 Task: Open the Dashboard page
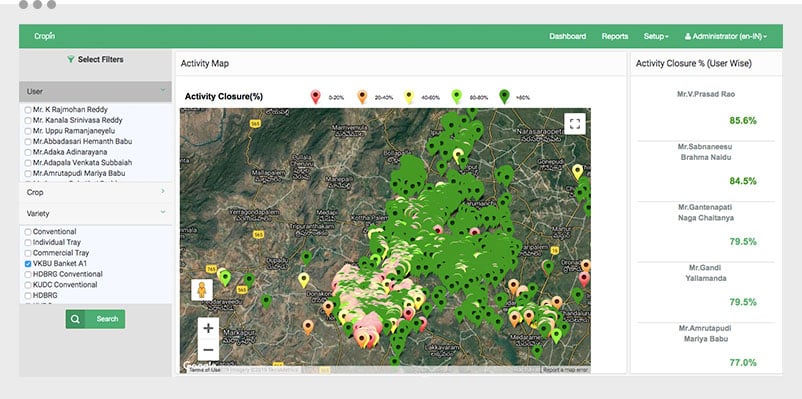[x=567, y=36]
